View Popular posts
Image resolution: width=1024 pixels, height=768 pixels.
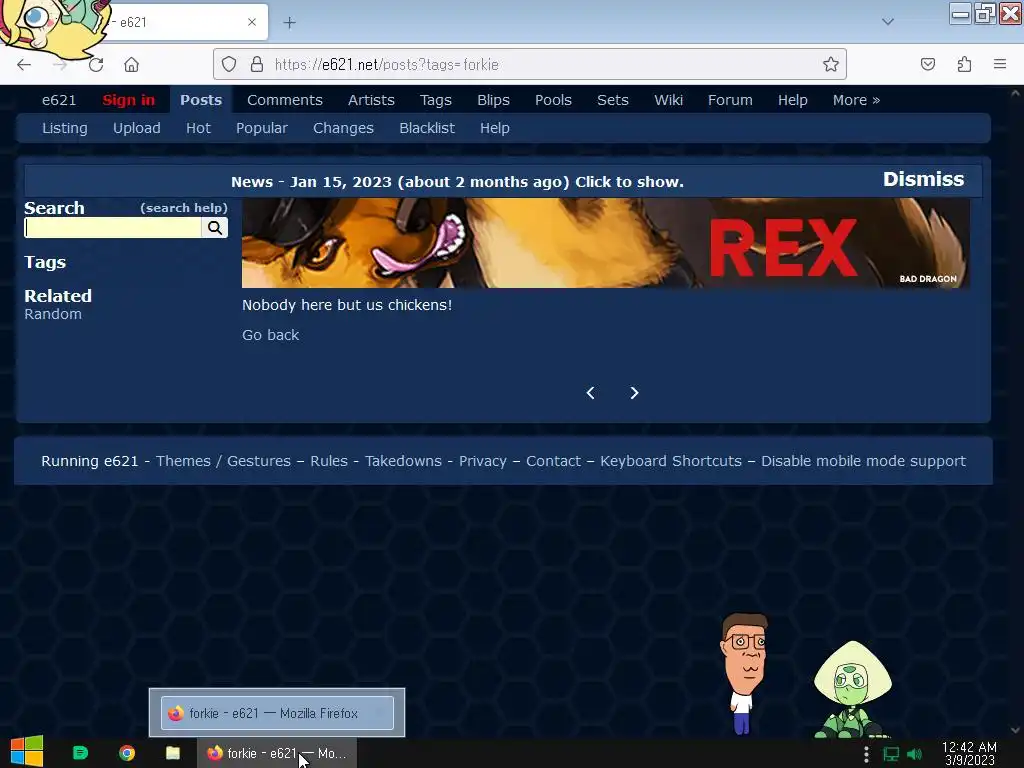coord(262,128)
